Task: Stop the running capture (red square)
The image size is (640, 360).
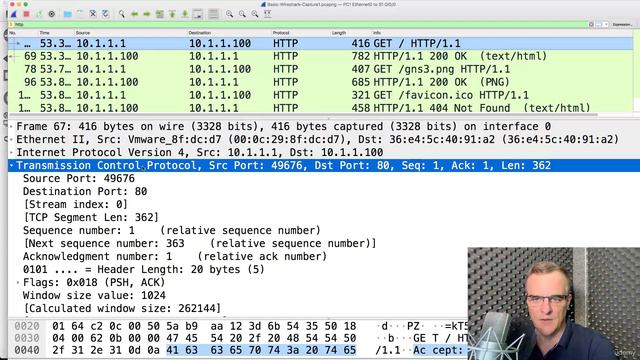Action: (27, 14)
